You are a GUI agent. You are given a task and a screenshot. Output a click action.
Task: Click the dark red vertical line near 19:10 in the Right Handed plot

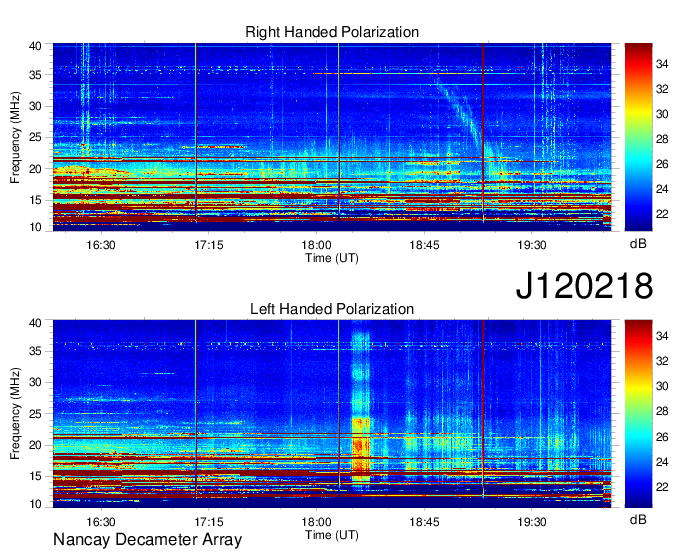(x=483, y=132)
